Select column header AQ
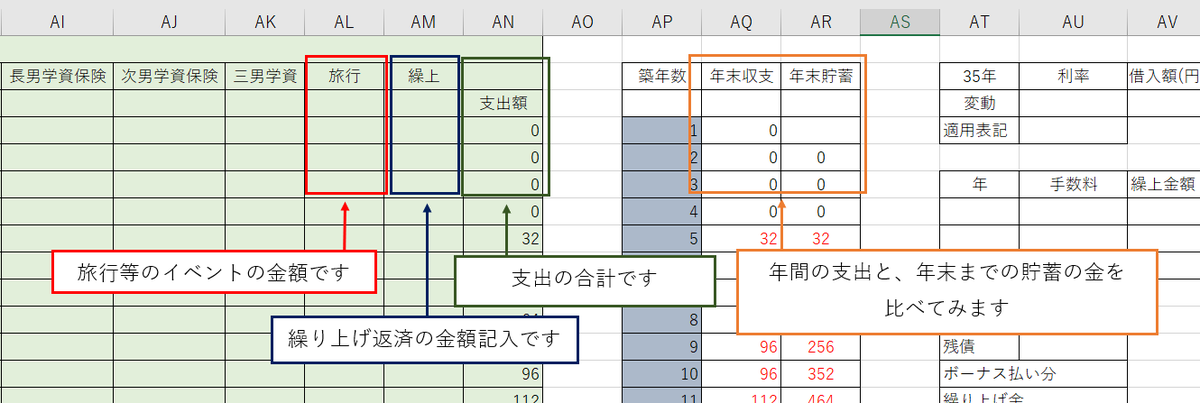 pyautogui.click(x=741, y=21)
